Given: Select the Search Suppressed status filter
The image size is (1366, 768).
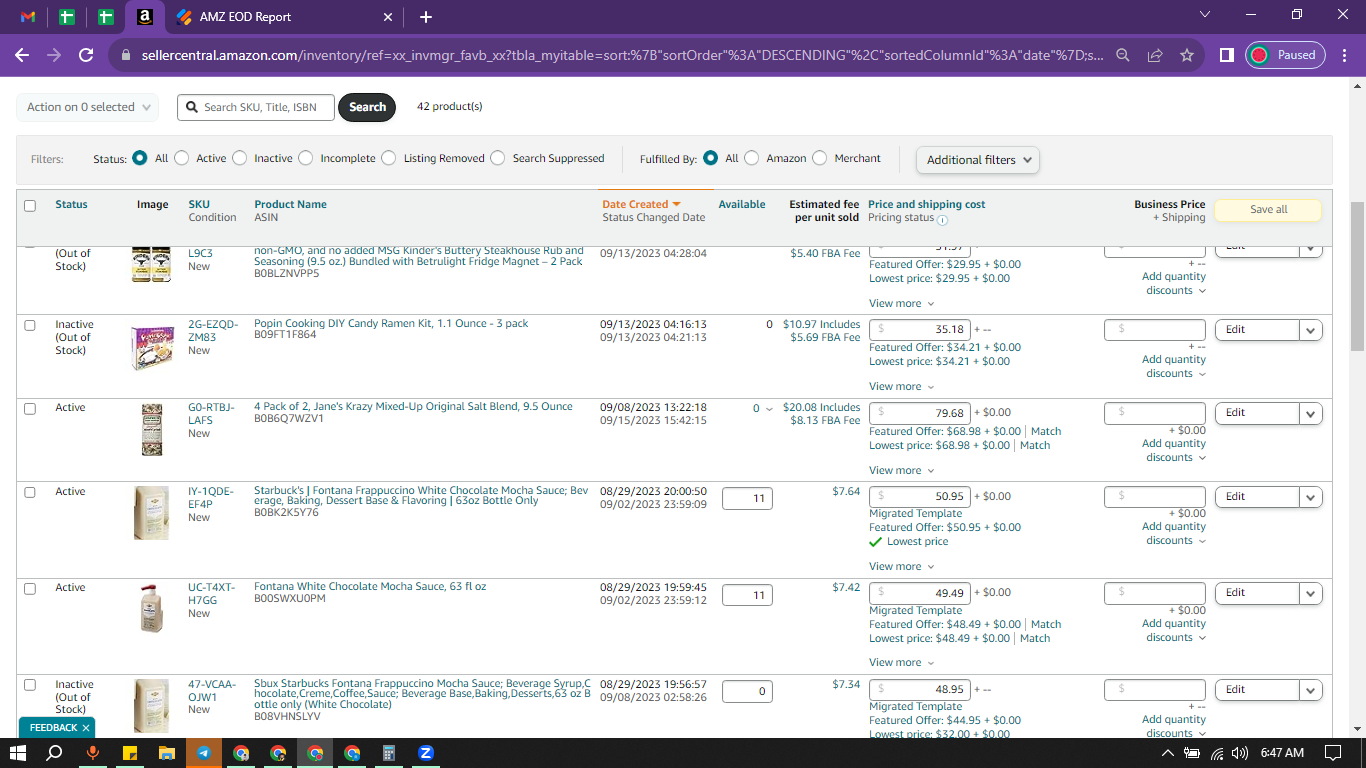Looking at the screenshot, I should pos(498,158).
